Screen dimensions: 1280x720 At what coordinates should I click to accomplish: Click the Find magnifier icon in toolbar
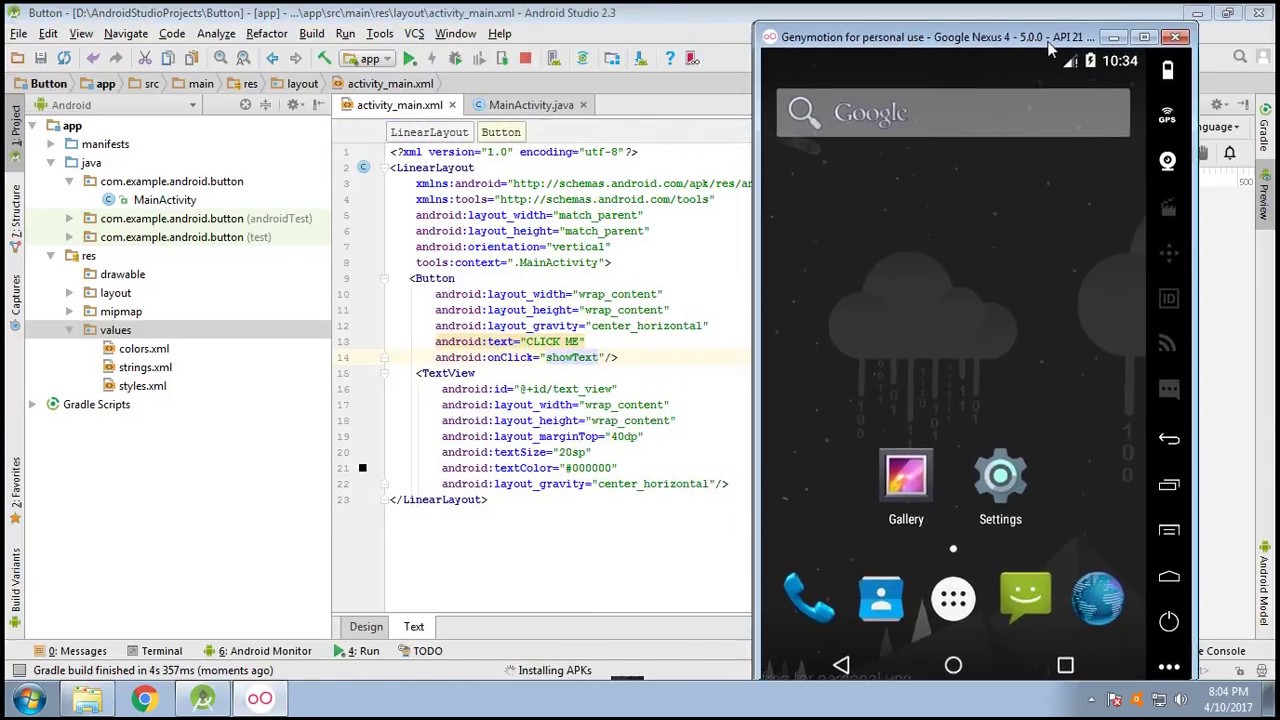pyautogui.click(x=220, y=59)
